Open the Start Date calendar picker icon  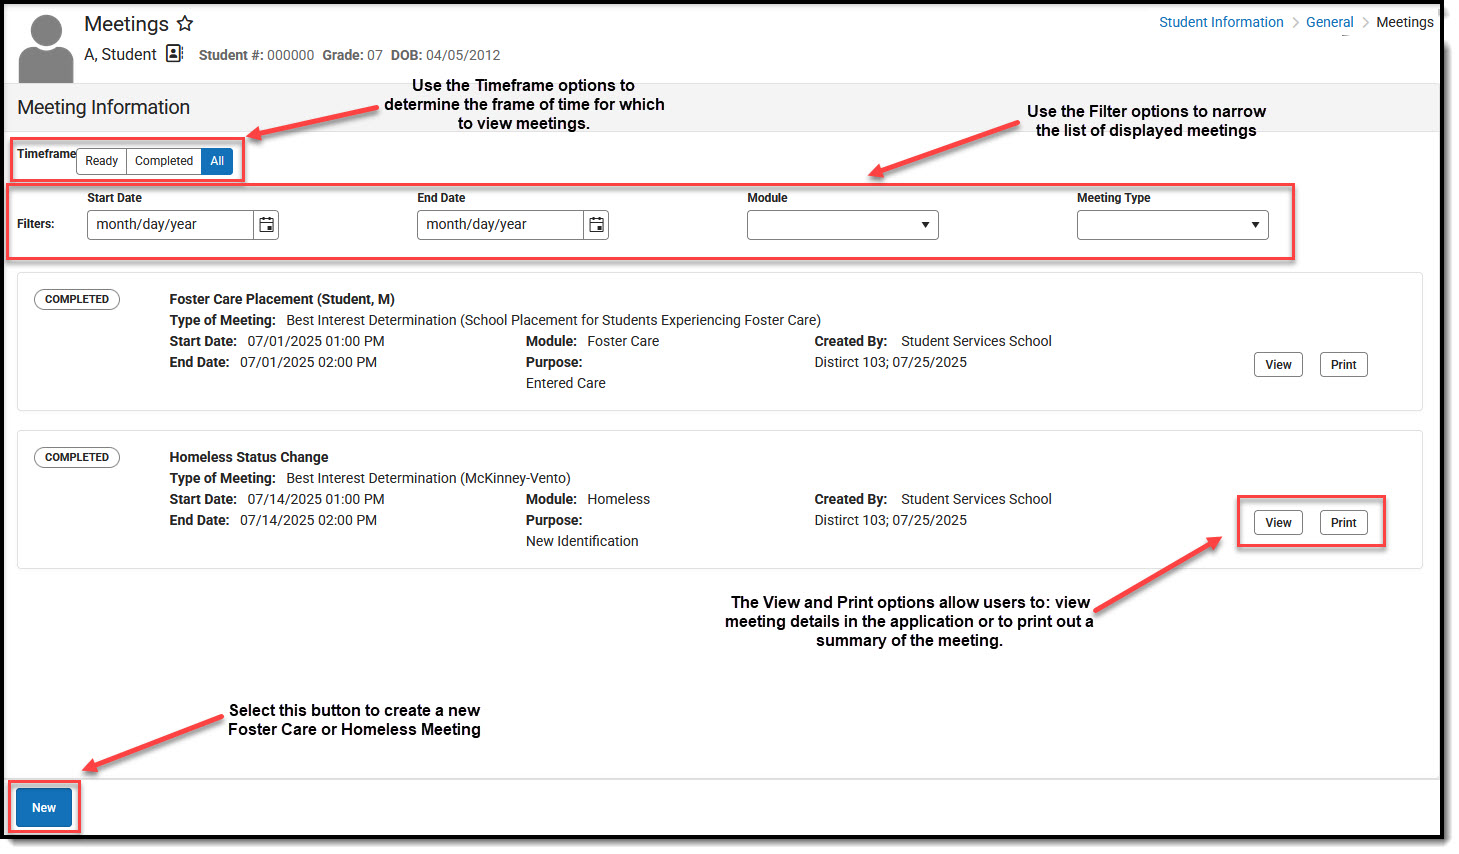(x=266, y=224)
